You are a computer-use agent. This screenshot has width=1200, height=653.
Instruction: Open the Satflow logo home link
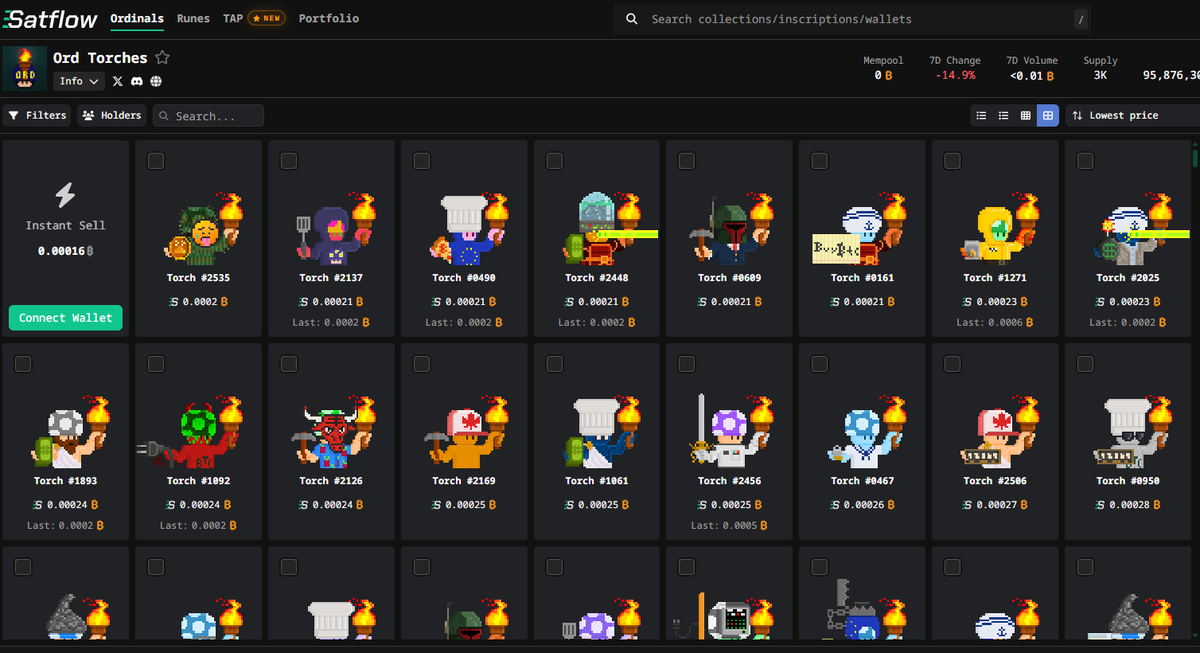pyautogui.click(x=49, y=19)
